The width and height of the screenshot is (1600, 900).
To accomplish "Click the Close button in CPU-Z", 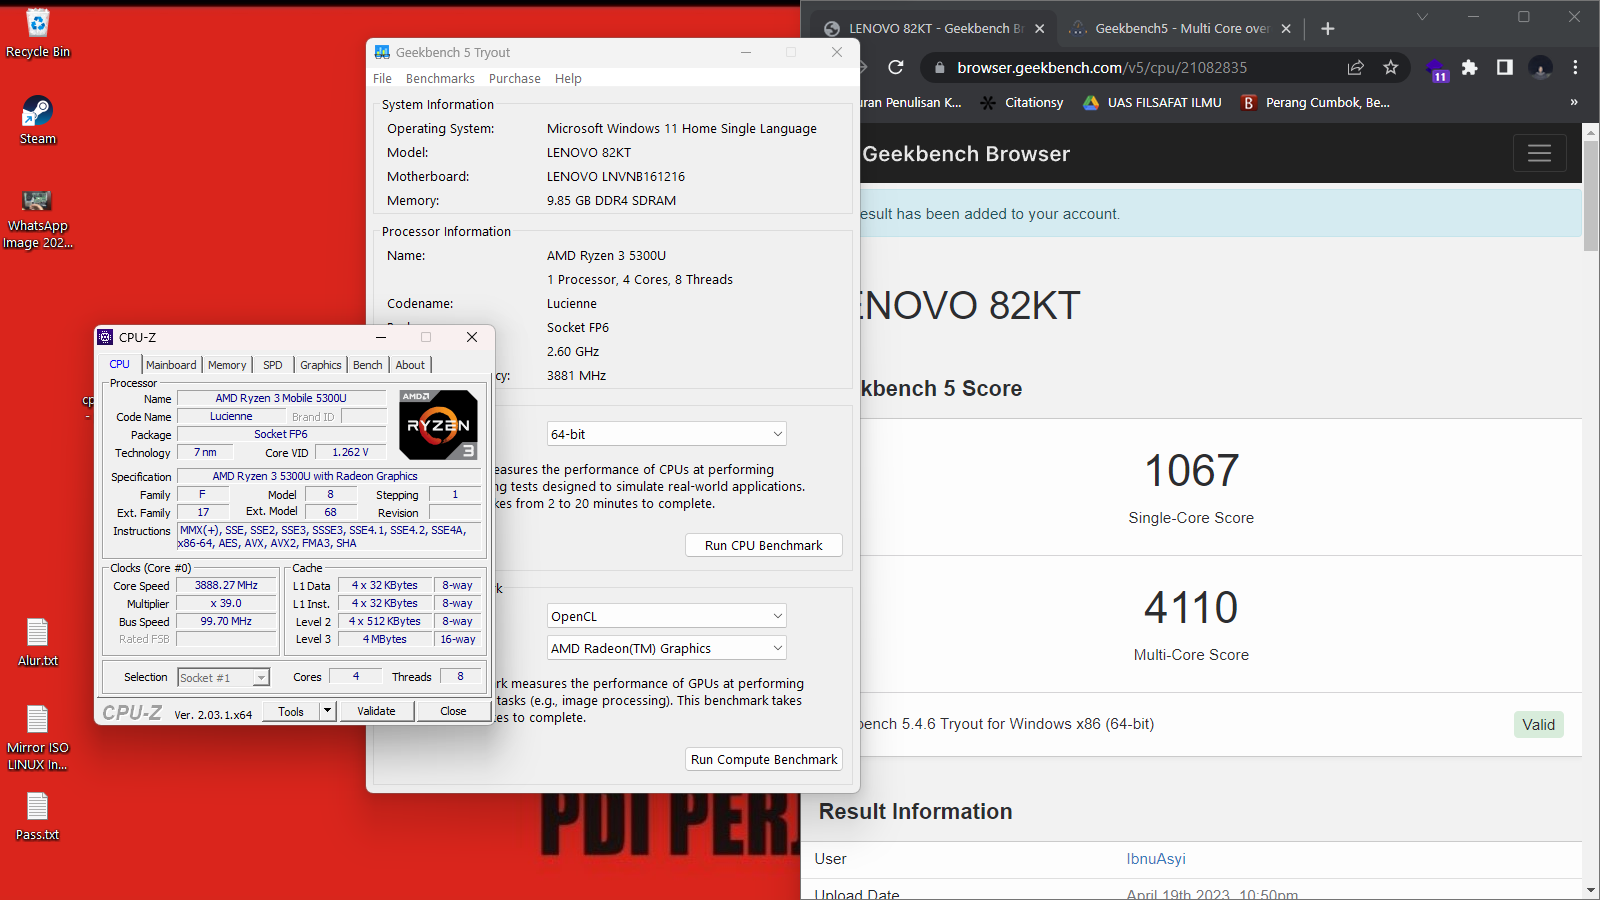I will pyautogui.click(x=453, y=711).
